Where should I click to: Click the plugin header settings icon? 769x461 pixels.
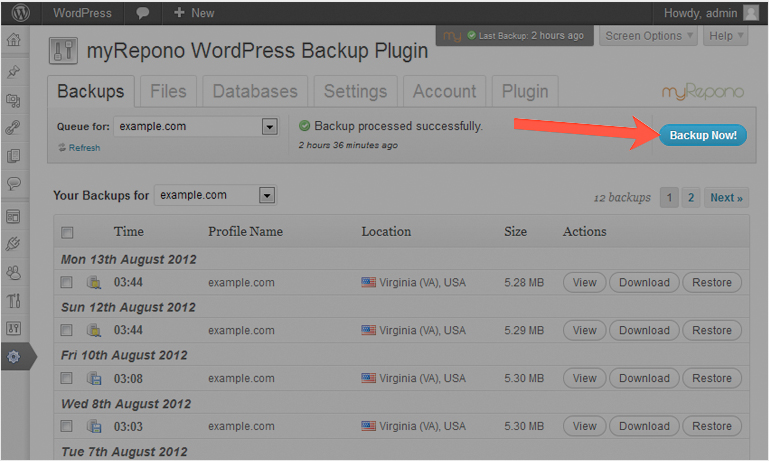click(63, 51)
